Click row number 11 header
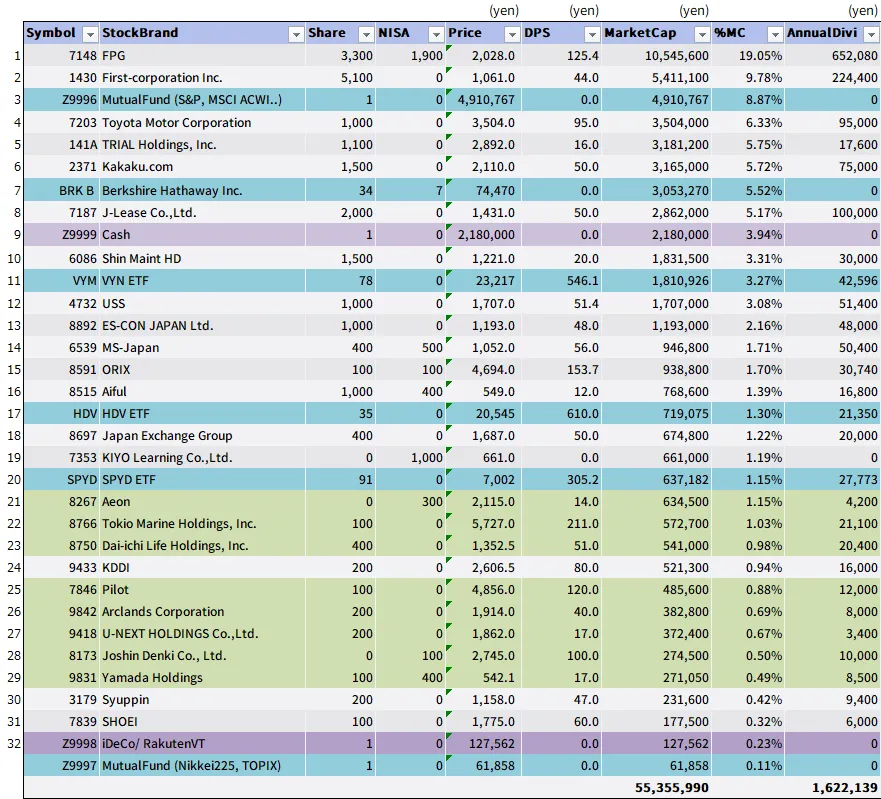Screen dimensions: 881x799 (x=11, y=281)
